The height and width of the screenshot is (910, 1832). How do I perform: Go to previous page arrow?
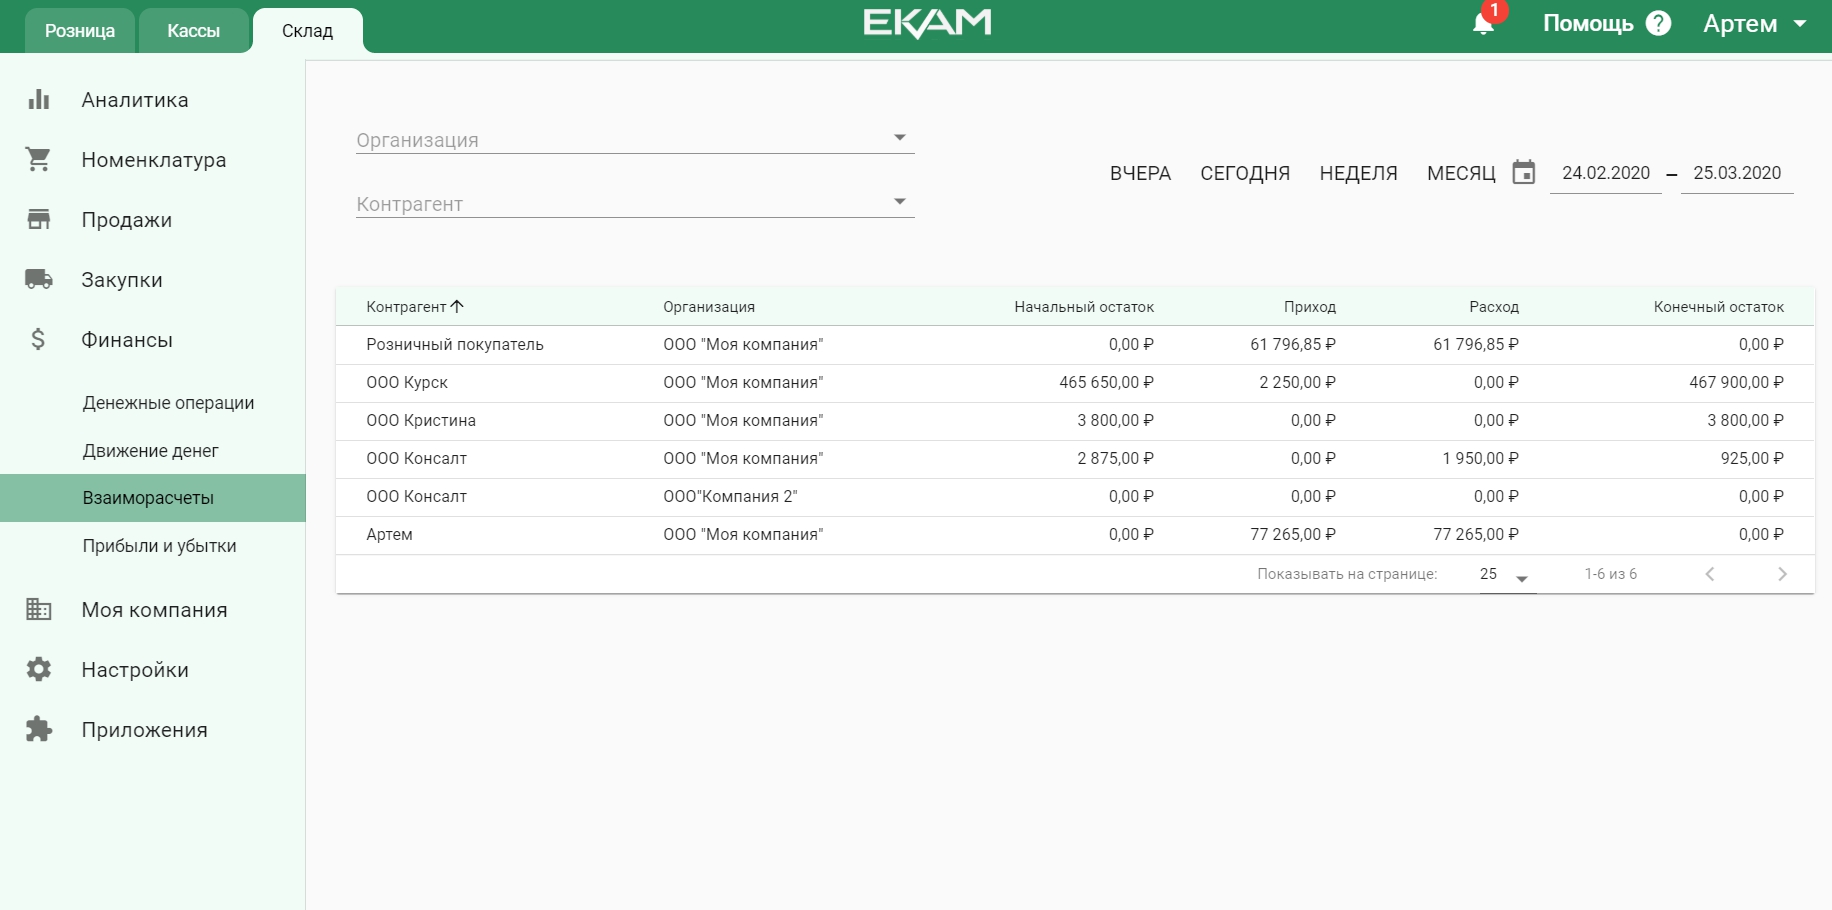pyautogui.click(x=1710, y=574)
